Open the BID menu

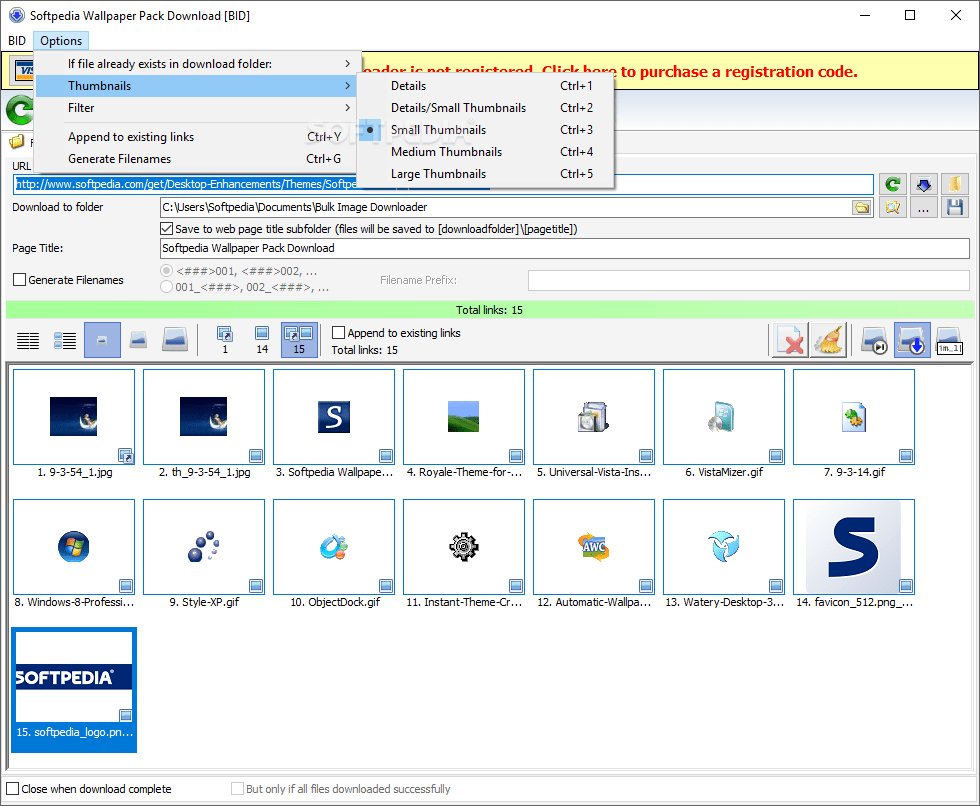16,40
